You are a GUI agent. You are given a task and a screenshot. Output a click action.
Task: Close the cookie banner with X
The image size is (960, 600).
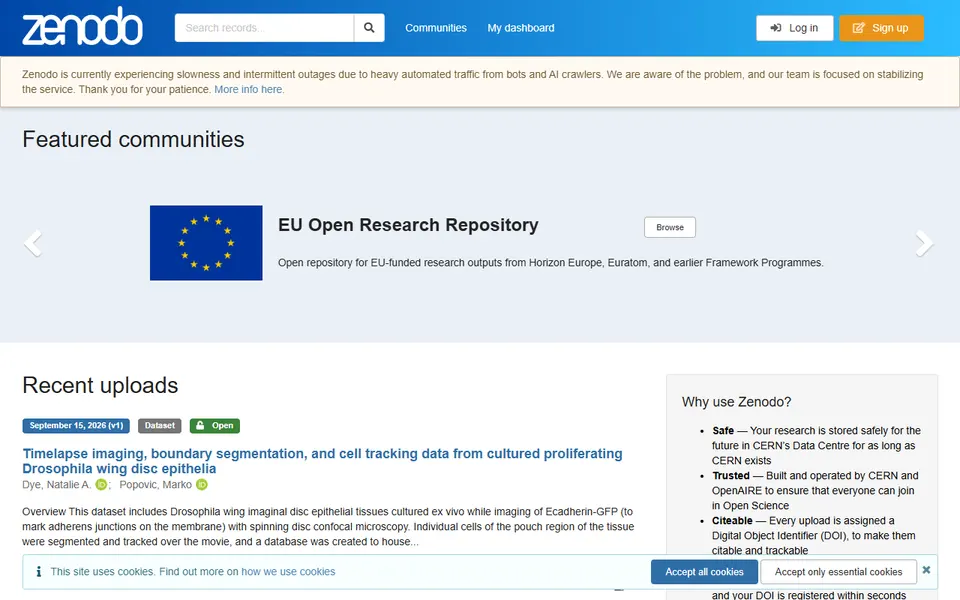[926, 570]
